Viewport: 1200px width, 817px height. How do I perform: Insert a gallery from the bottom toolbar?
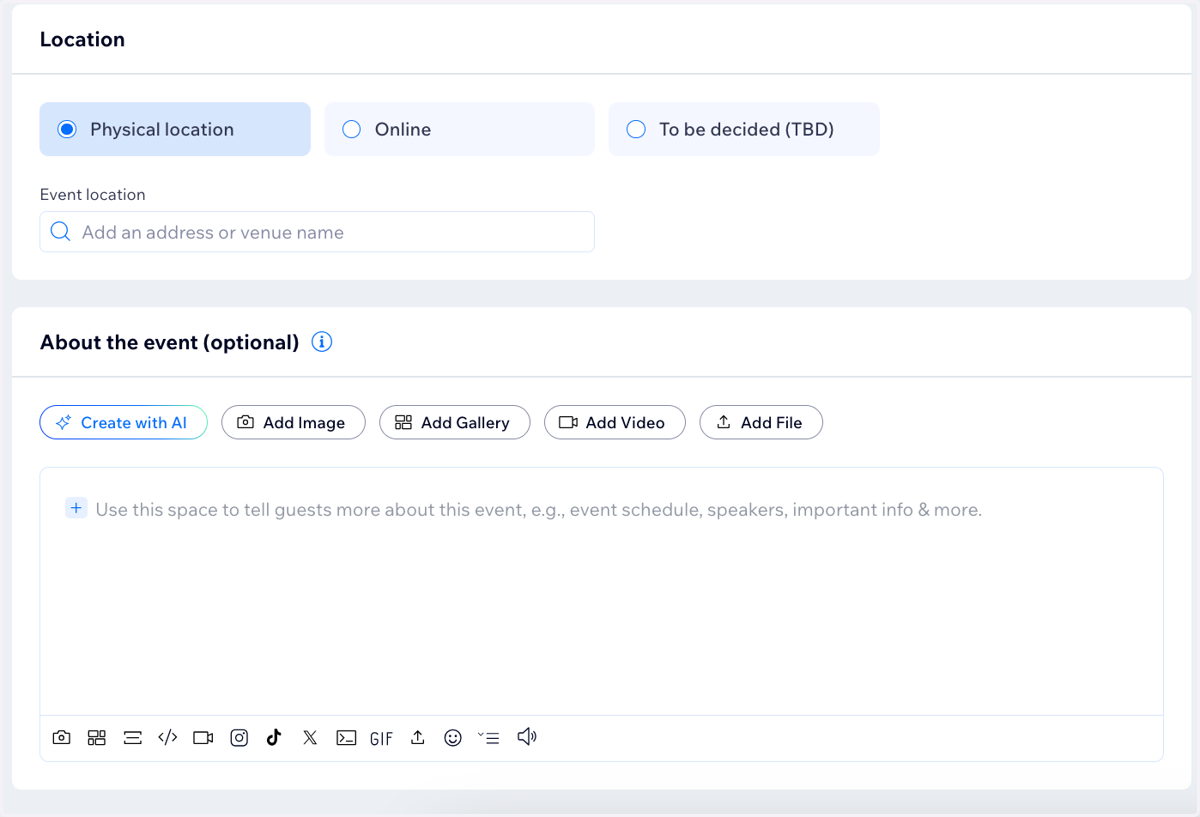click(97, 738)
